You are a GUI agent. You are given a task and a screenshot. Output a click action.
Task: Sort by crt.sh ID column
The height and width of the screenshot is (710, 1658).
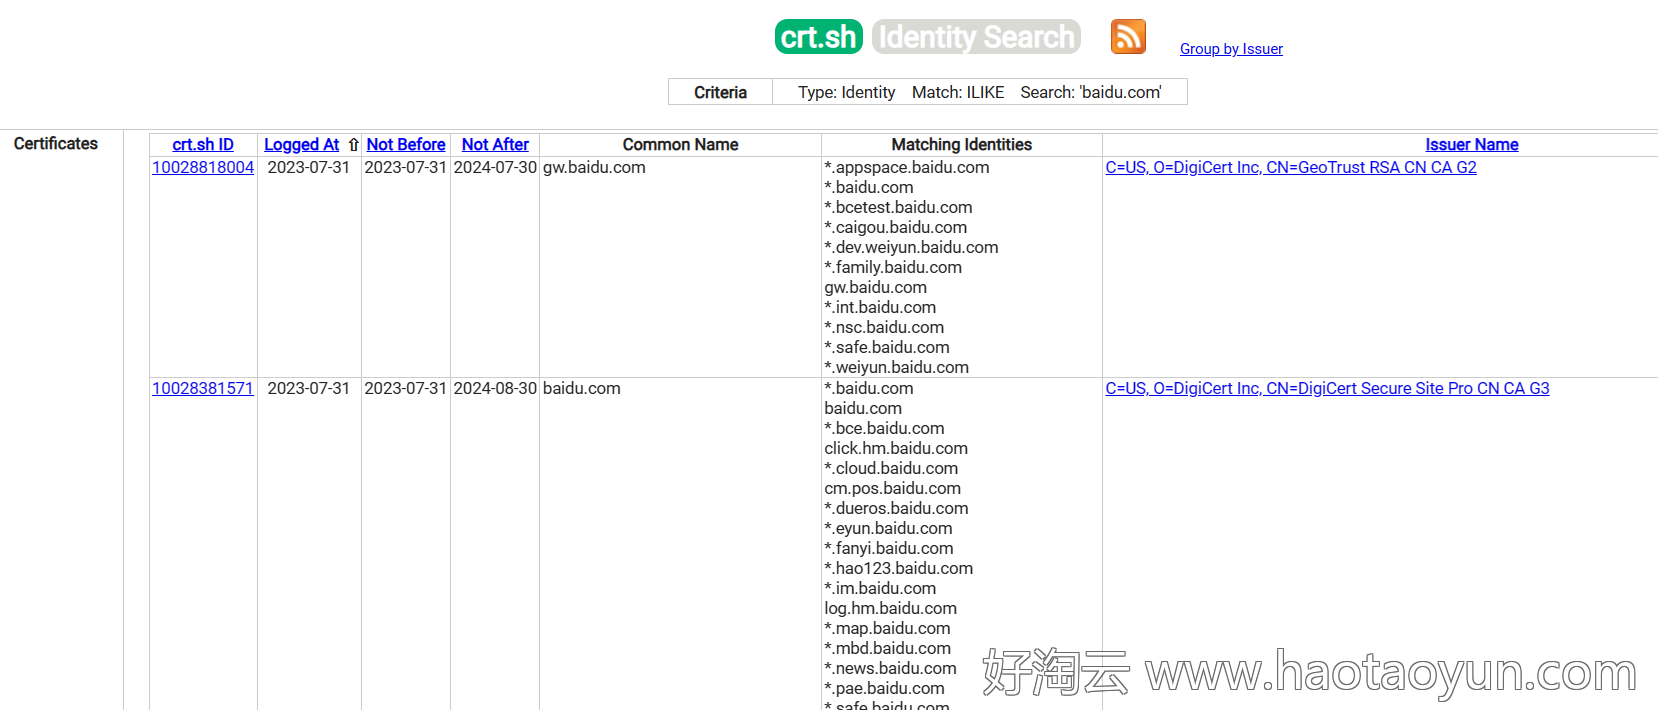click(203, 145)
